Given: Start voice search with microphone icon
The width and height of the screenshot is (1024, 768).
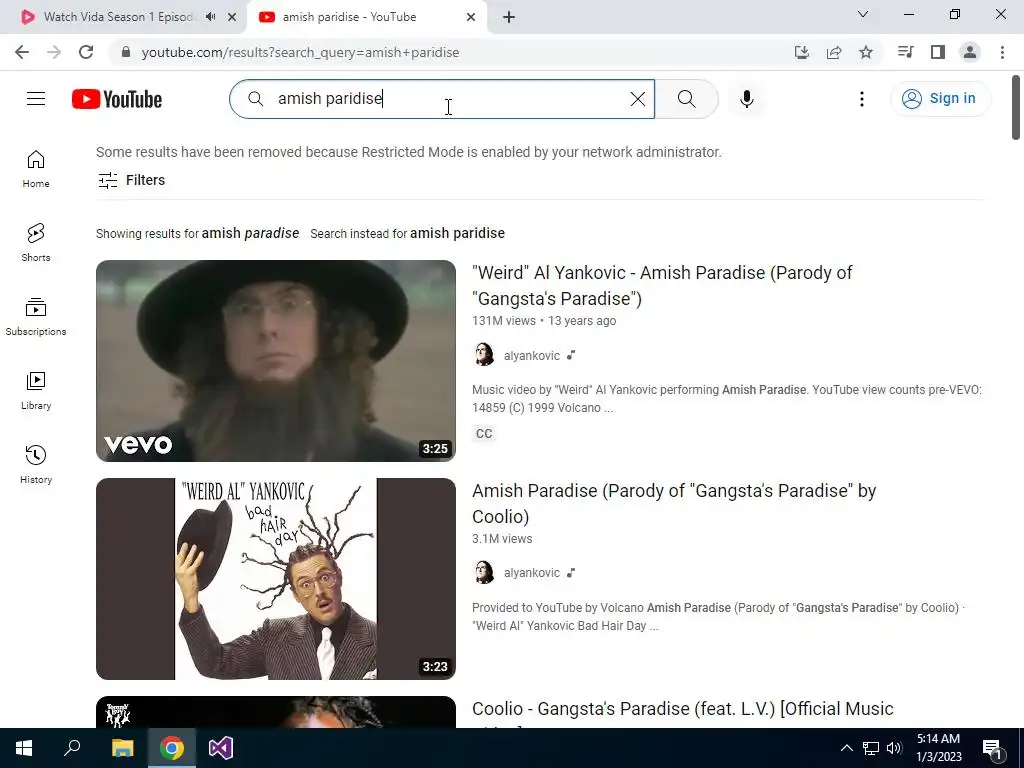Looking at the screenshot, I should 746,99.
